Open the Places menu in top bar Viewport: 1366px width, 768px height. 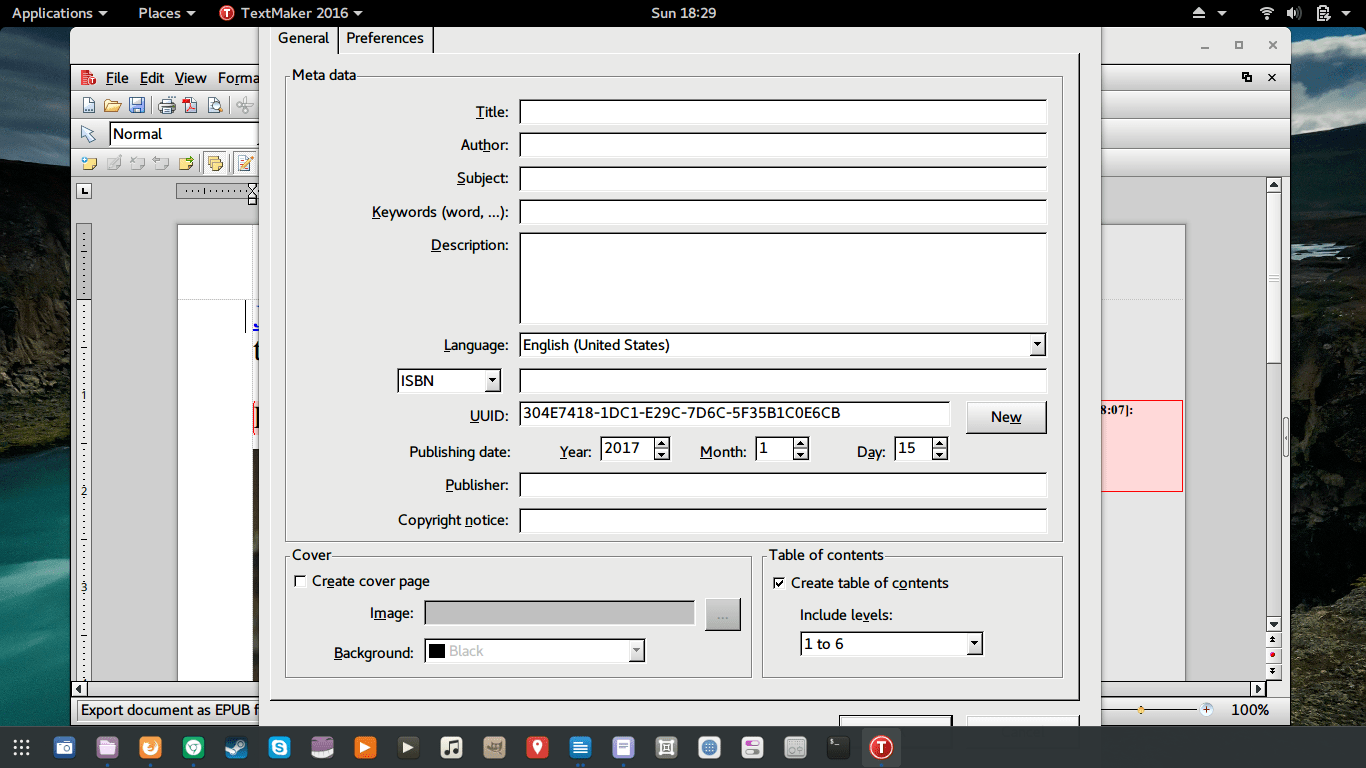tap(166, 13)
